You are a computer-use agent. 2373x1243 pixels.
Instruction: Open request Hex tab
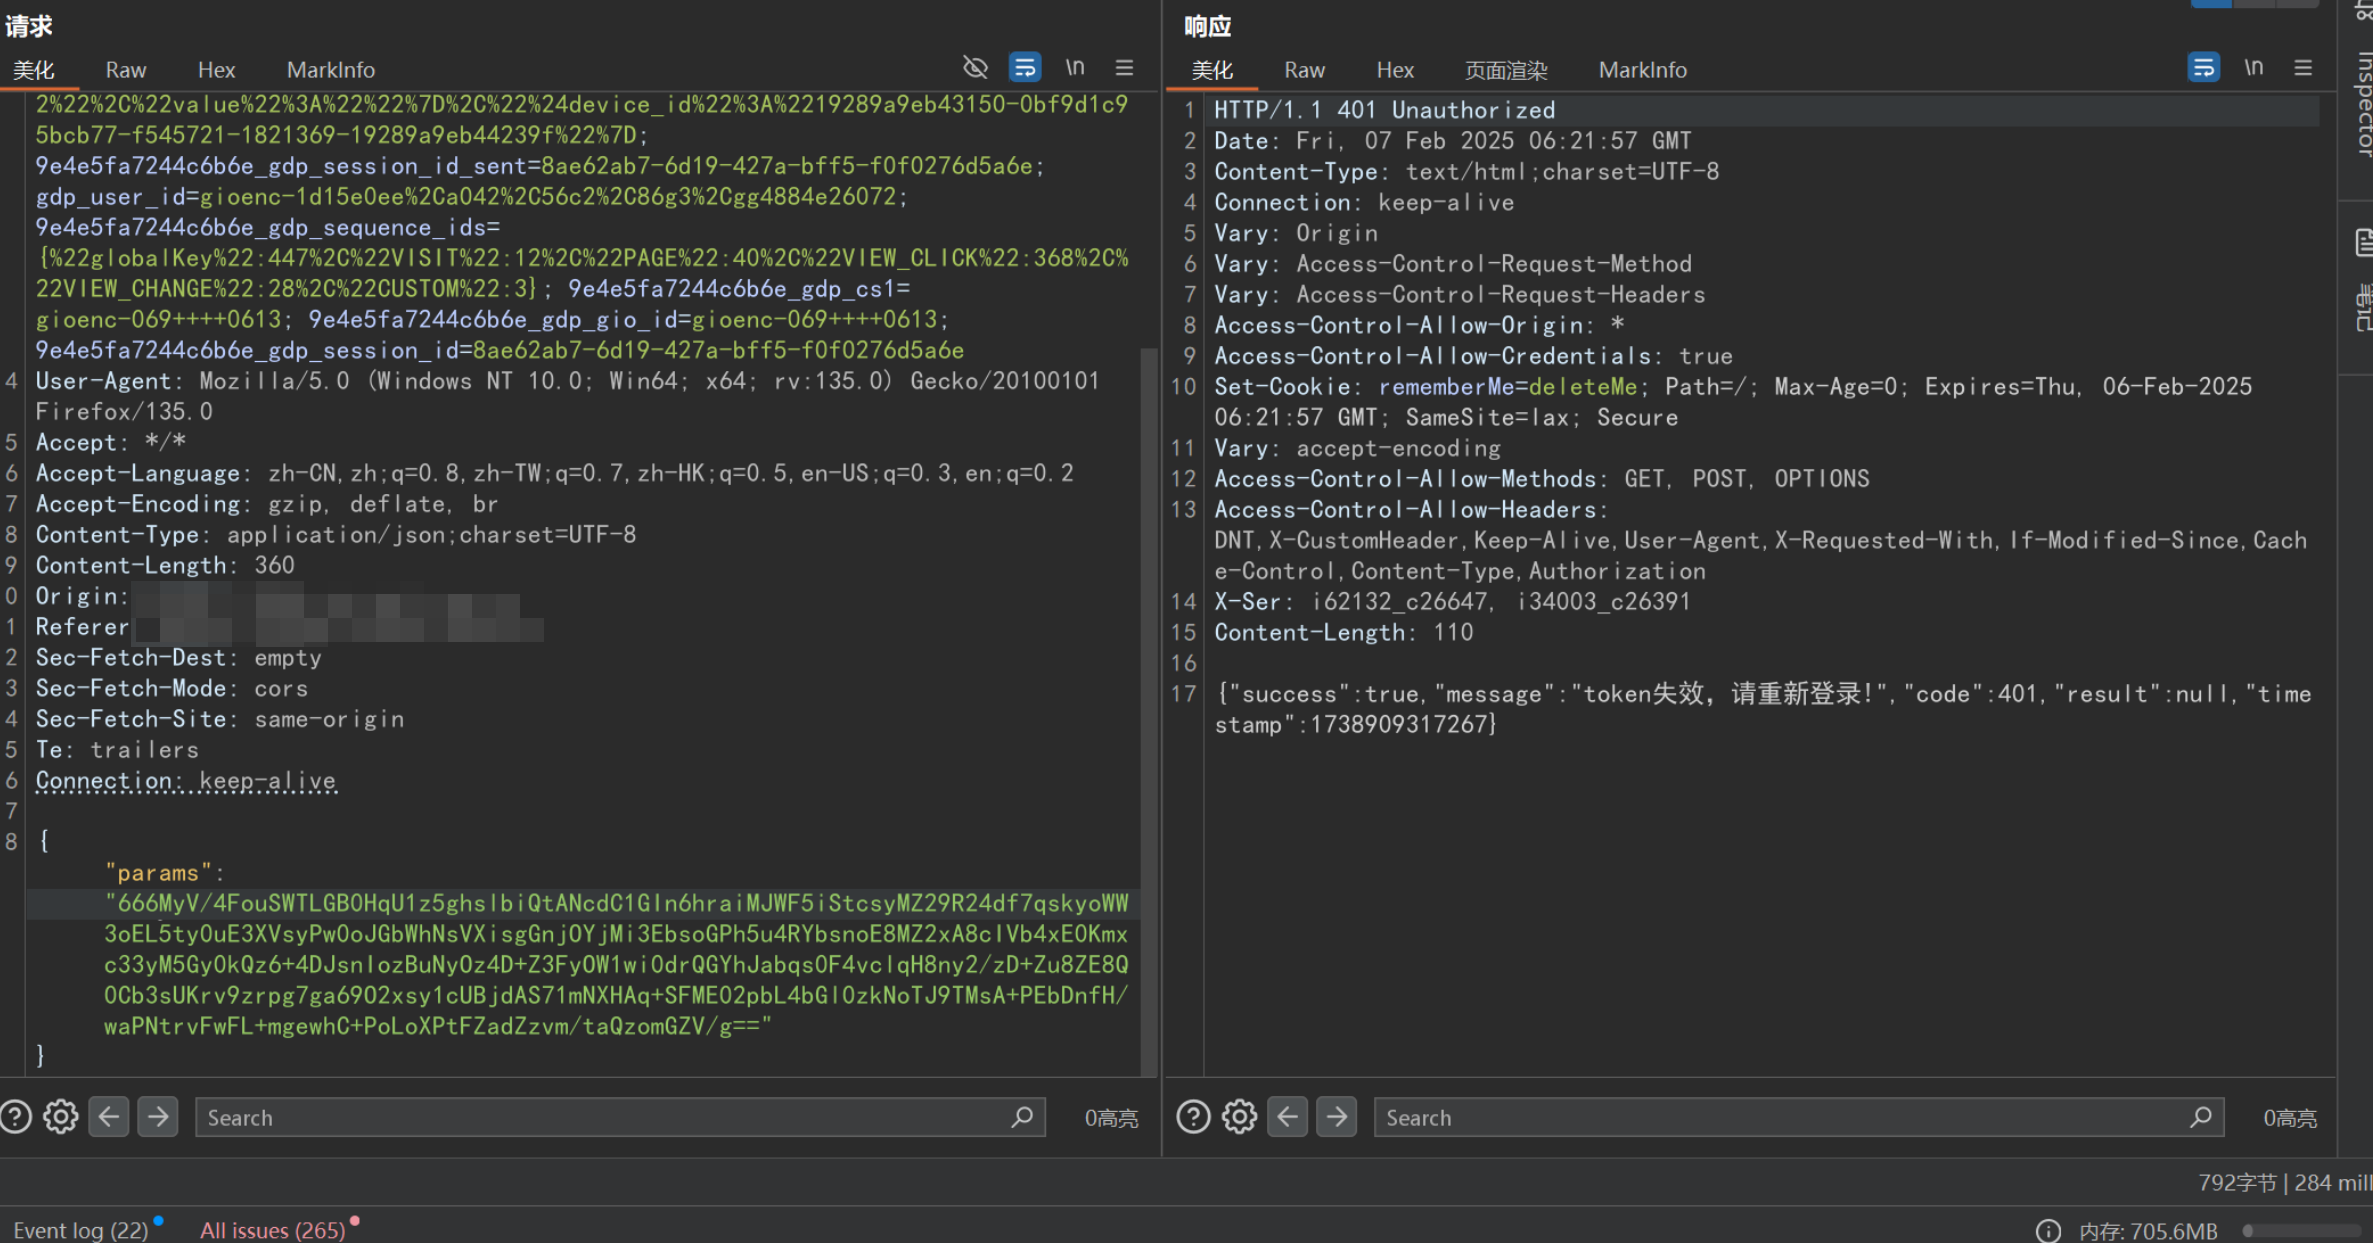(216, 70)
